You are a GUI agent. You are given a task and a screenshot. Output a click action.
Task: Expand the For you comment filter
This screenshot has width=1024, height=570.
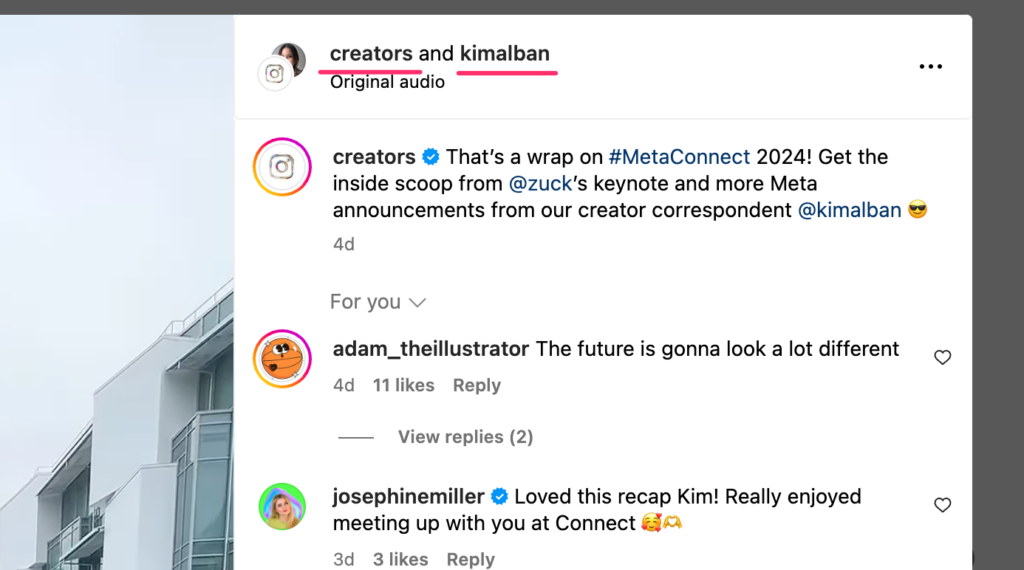point(378,302)
